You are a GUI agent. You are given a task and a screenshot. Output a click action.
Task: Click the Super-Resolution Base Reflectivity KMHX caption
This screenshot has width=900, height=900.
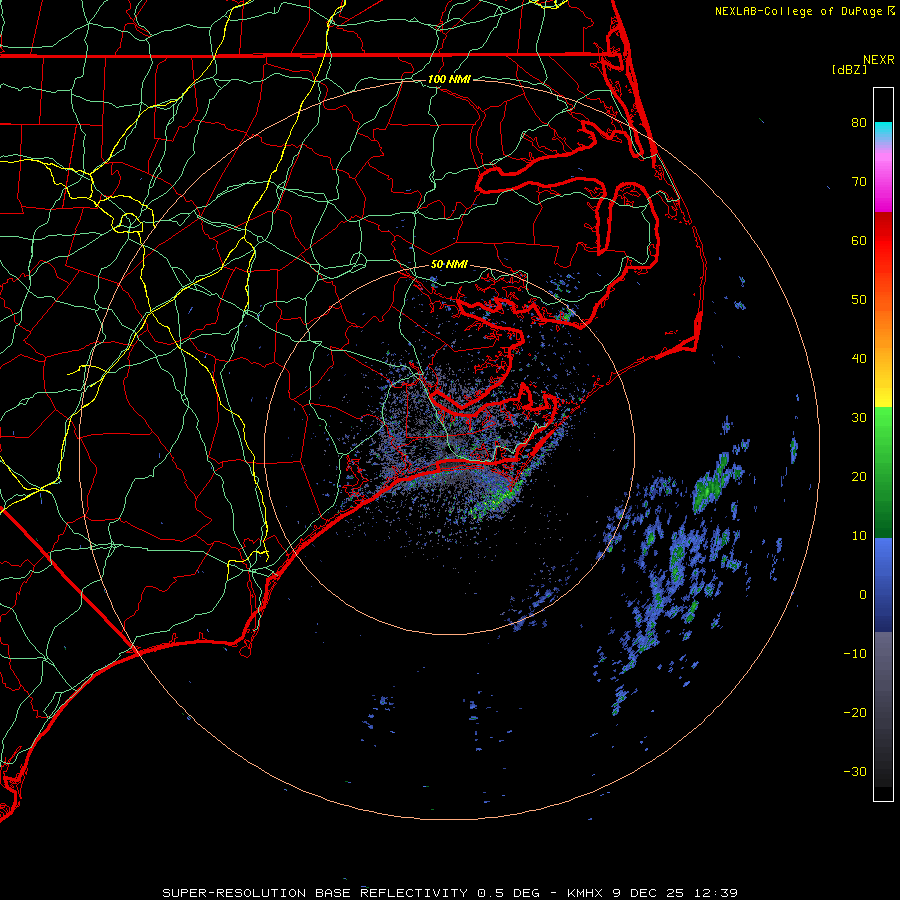click(449, 893)
